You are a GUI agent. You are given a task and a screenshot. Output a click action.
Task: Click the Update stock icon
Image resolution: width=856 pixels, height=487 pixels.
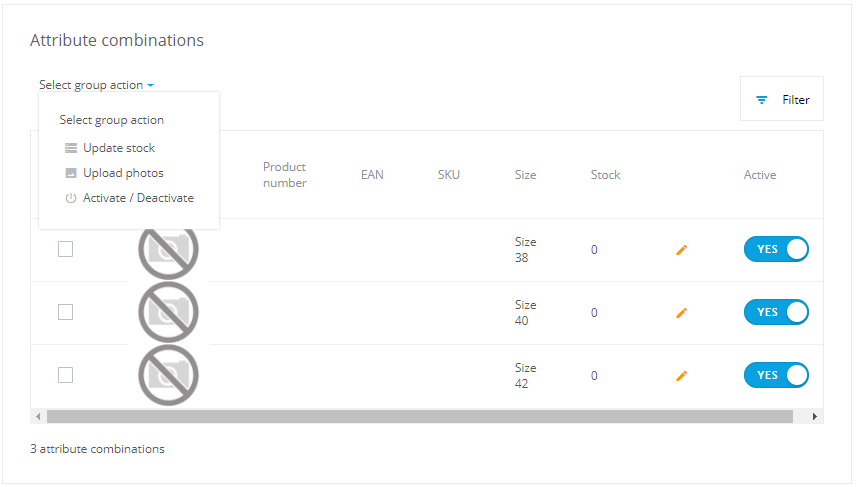(71, 148)
